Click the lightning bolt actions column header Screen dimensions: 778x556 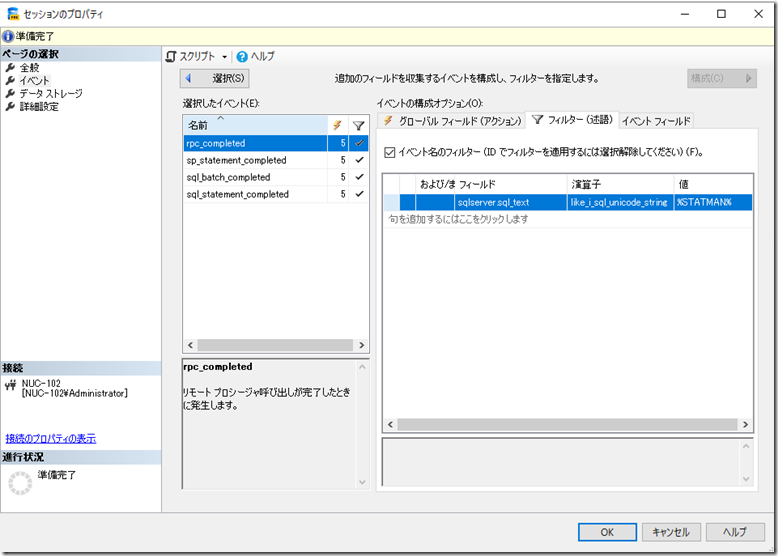tap(337, 126)
